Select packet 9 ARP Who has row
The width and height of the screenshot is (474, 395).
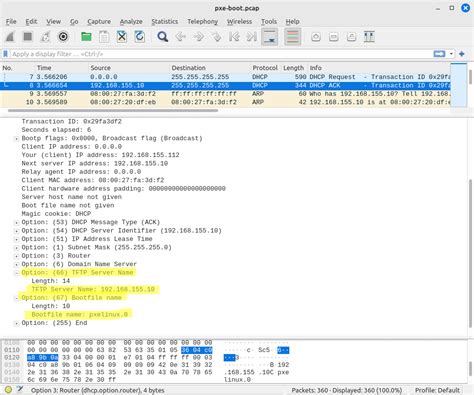click(225, 94)
